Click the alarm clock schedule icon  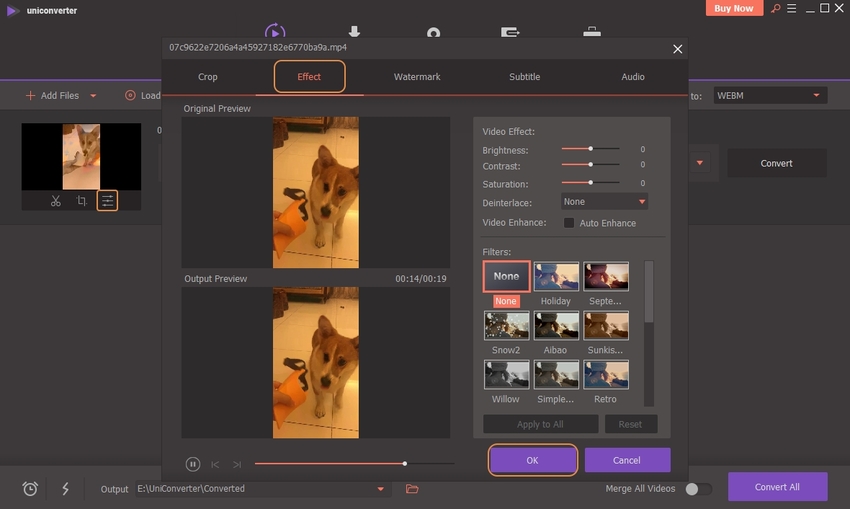click(31, 489)
